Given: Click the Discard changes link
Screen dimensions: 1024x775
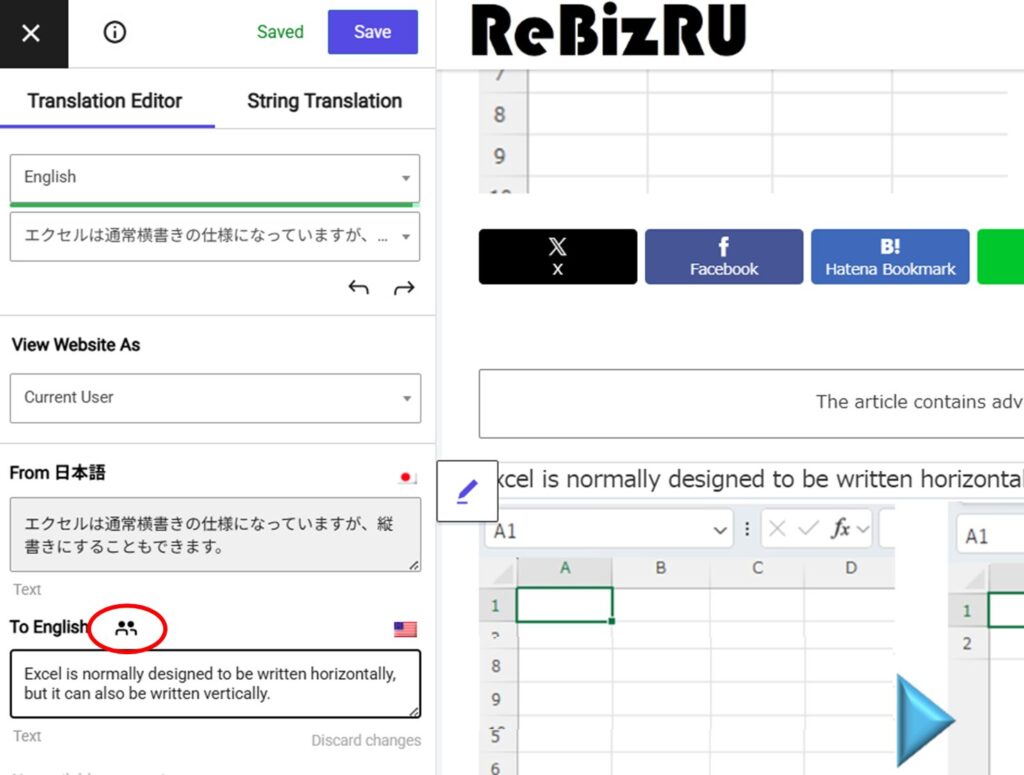Looking at the screenshot, I should (x=366, y=740).
